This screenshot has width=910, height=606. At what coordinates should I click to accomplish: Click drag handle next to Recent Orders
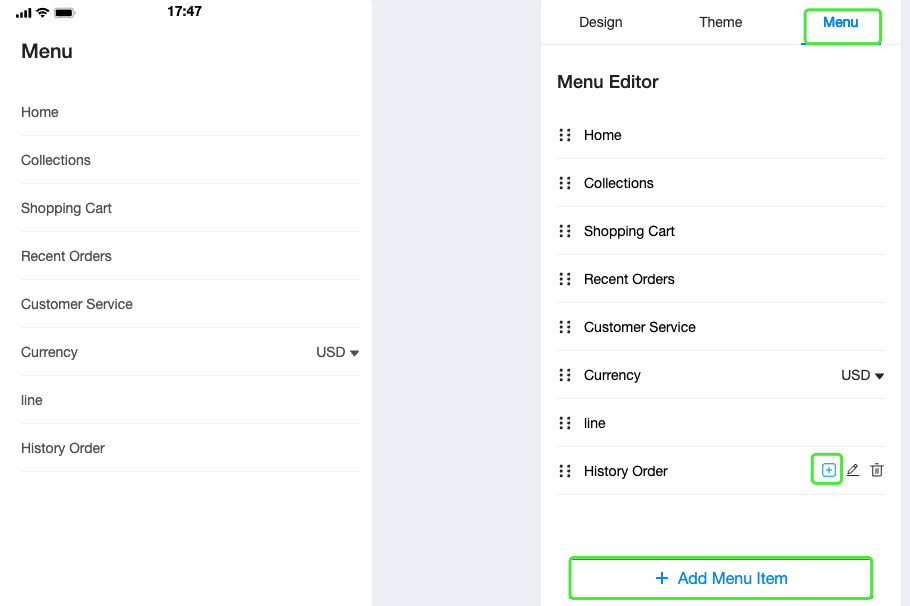point(565,279)
